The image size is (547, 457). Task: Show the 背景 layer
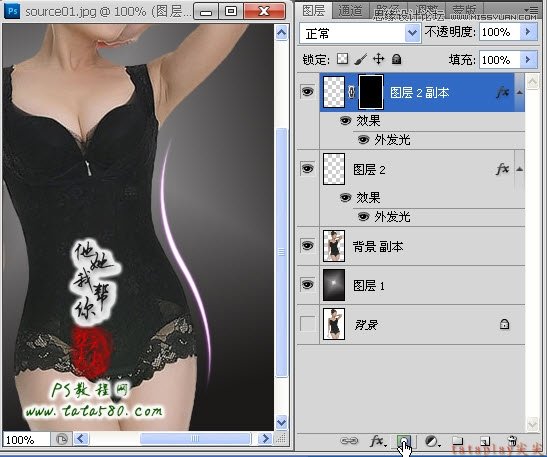pyautogui.click(x=307, y=324)
